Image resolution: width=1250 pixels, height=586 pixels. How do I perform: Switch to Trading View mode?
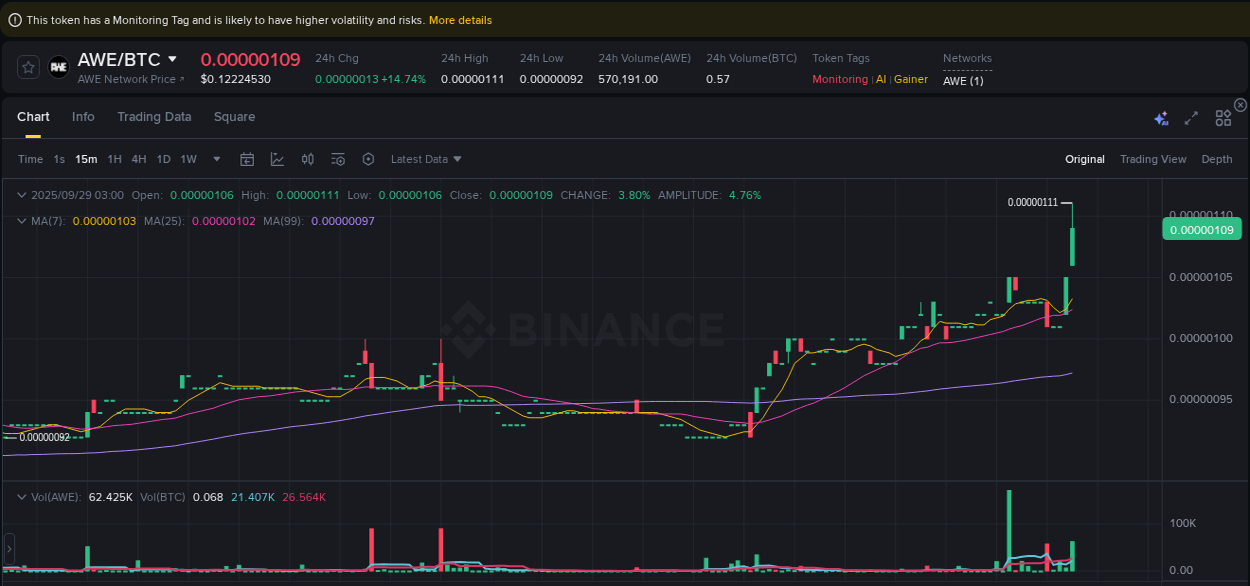point(1153,159)
